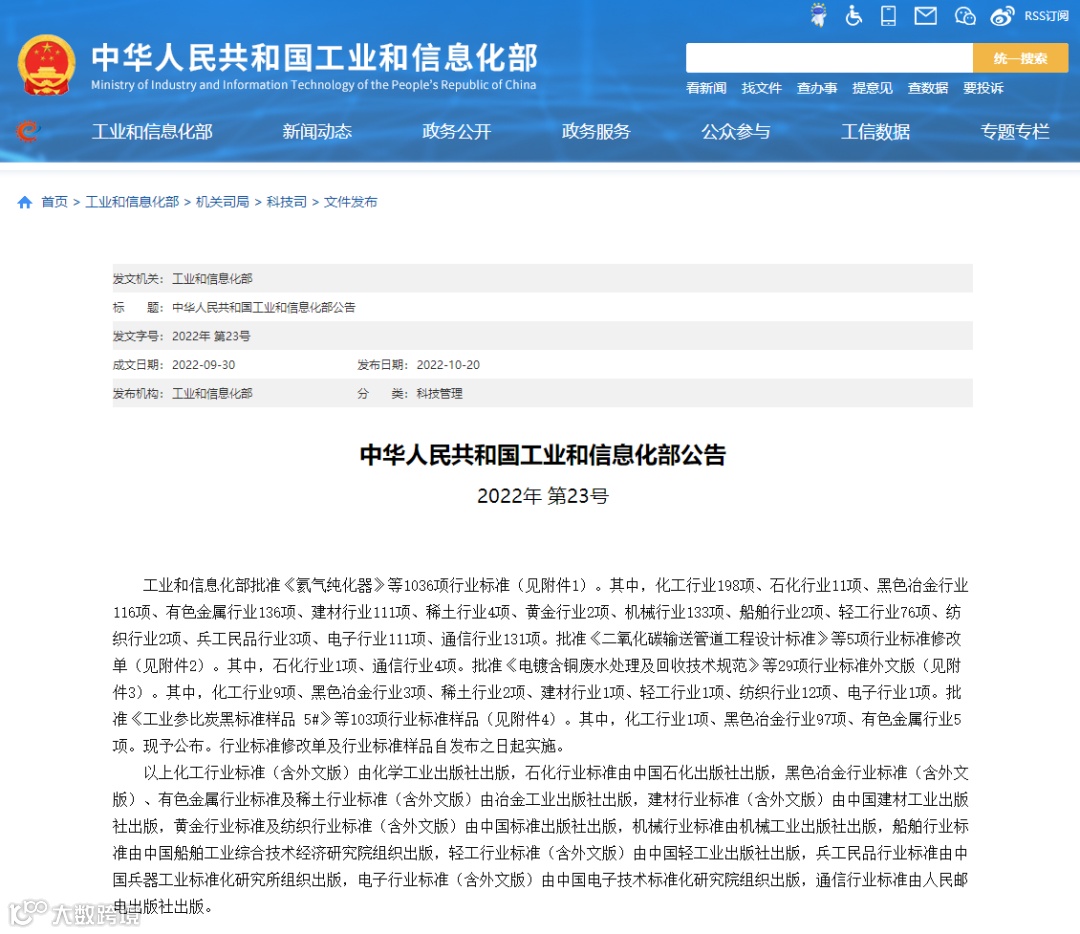Image resolution: width=1080 pixels, height=934 pixels.
Task: Click the subtitle 2022年 第23号 under the heading
Action: coord(543,496)
